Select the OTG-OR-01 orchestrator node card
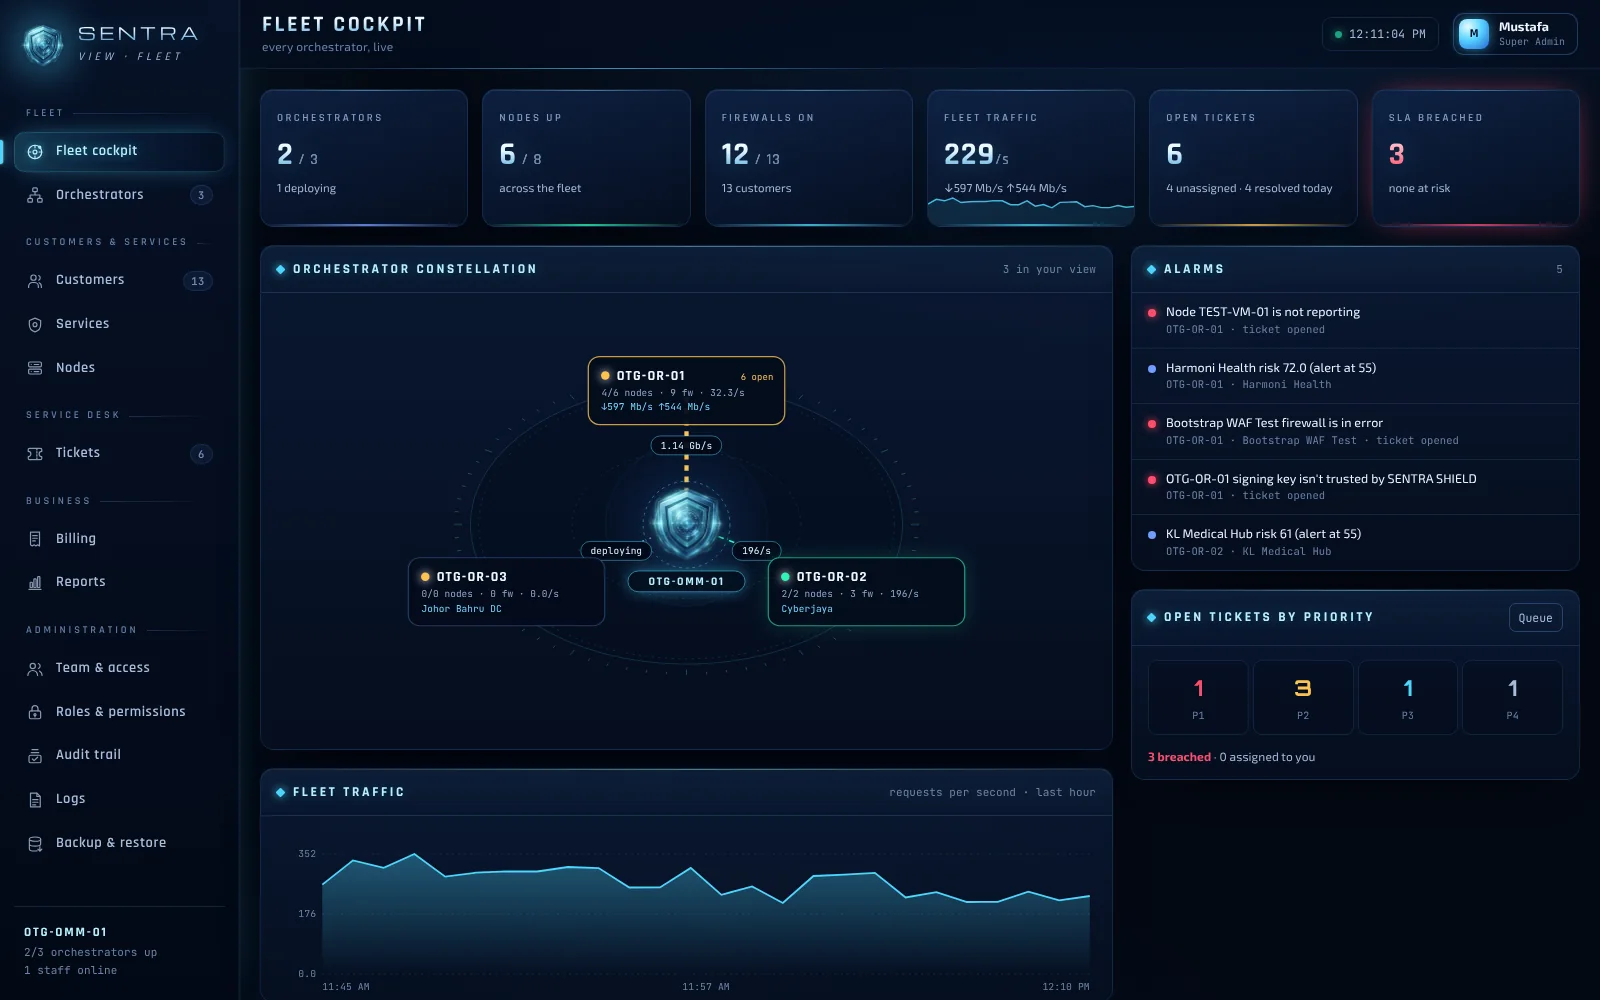 (x=686, y=391)
